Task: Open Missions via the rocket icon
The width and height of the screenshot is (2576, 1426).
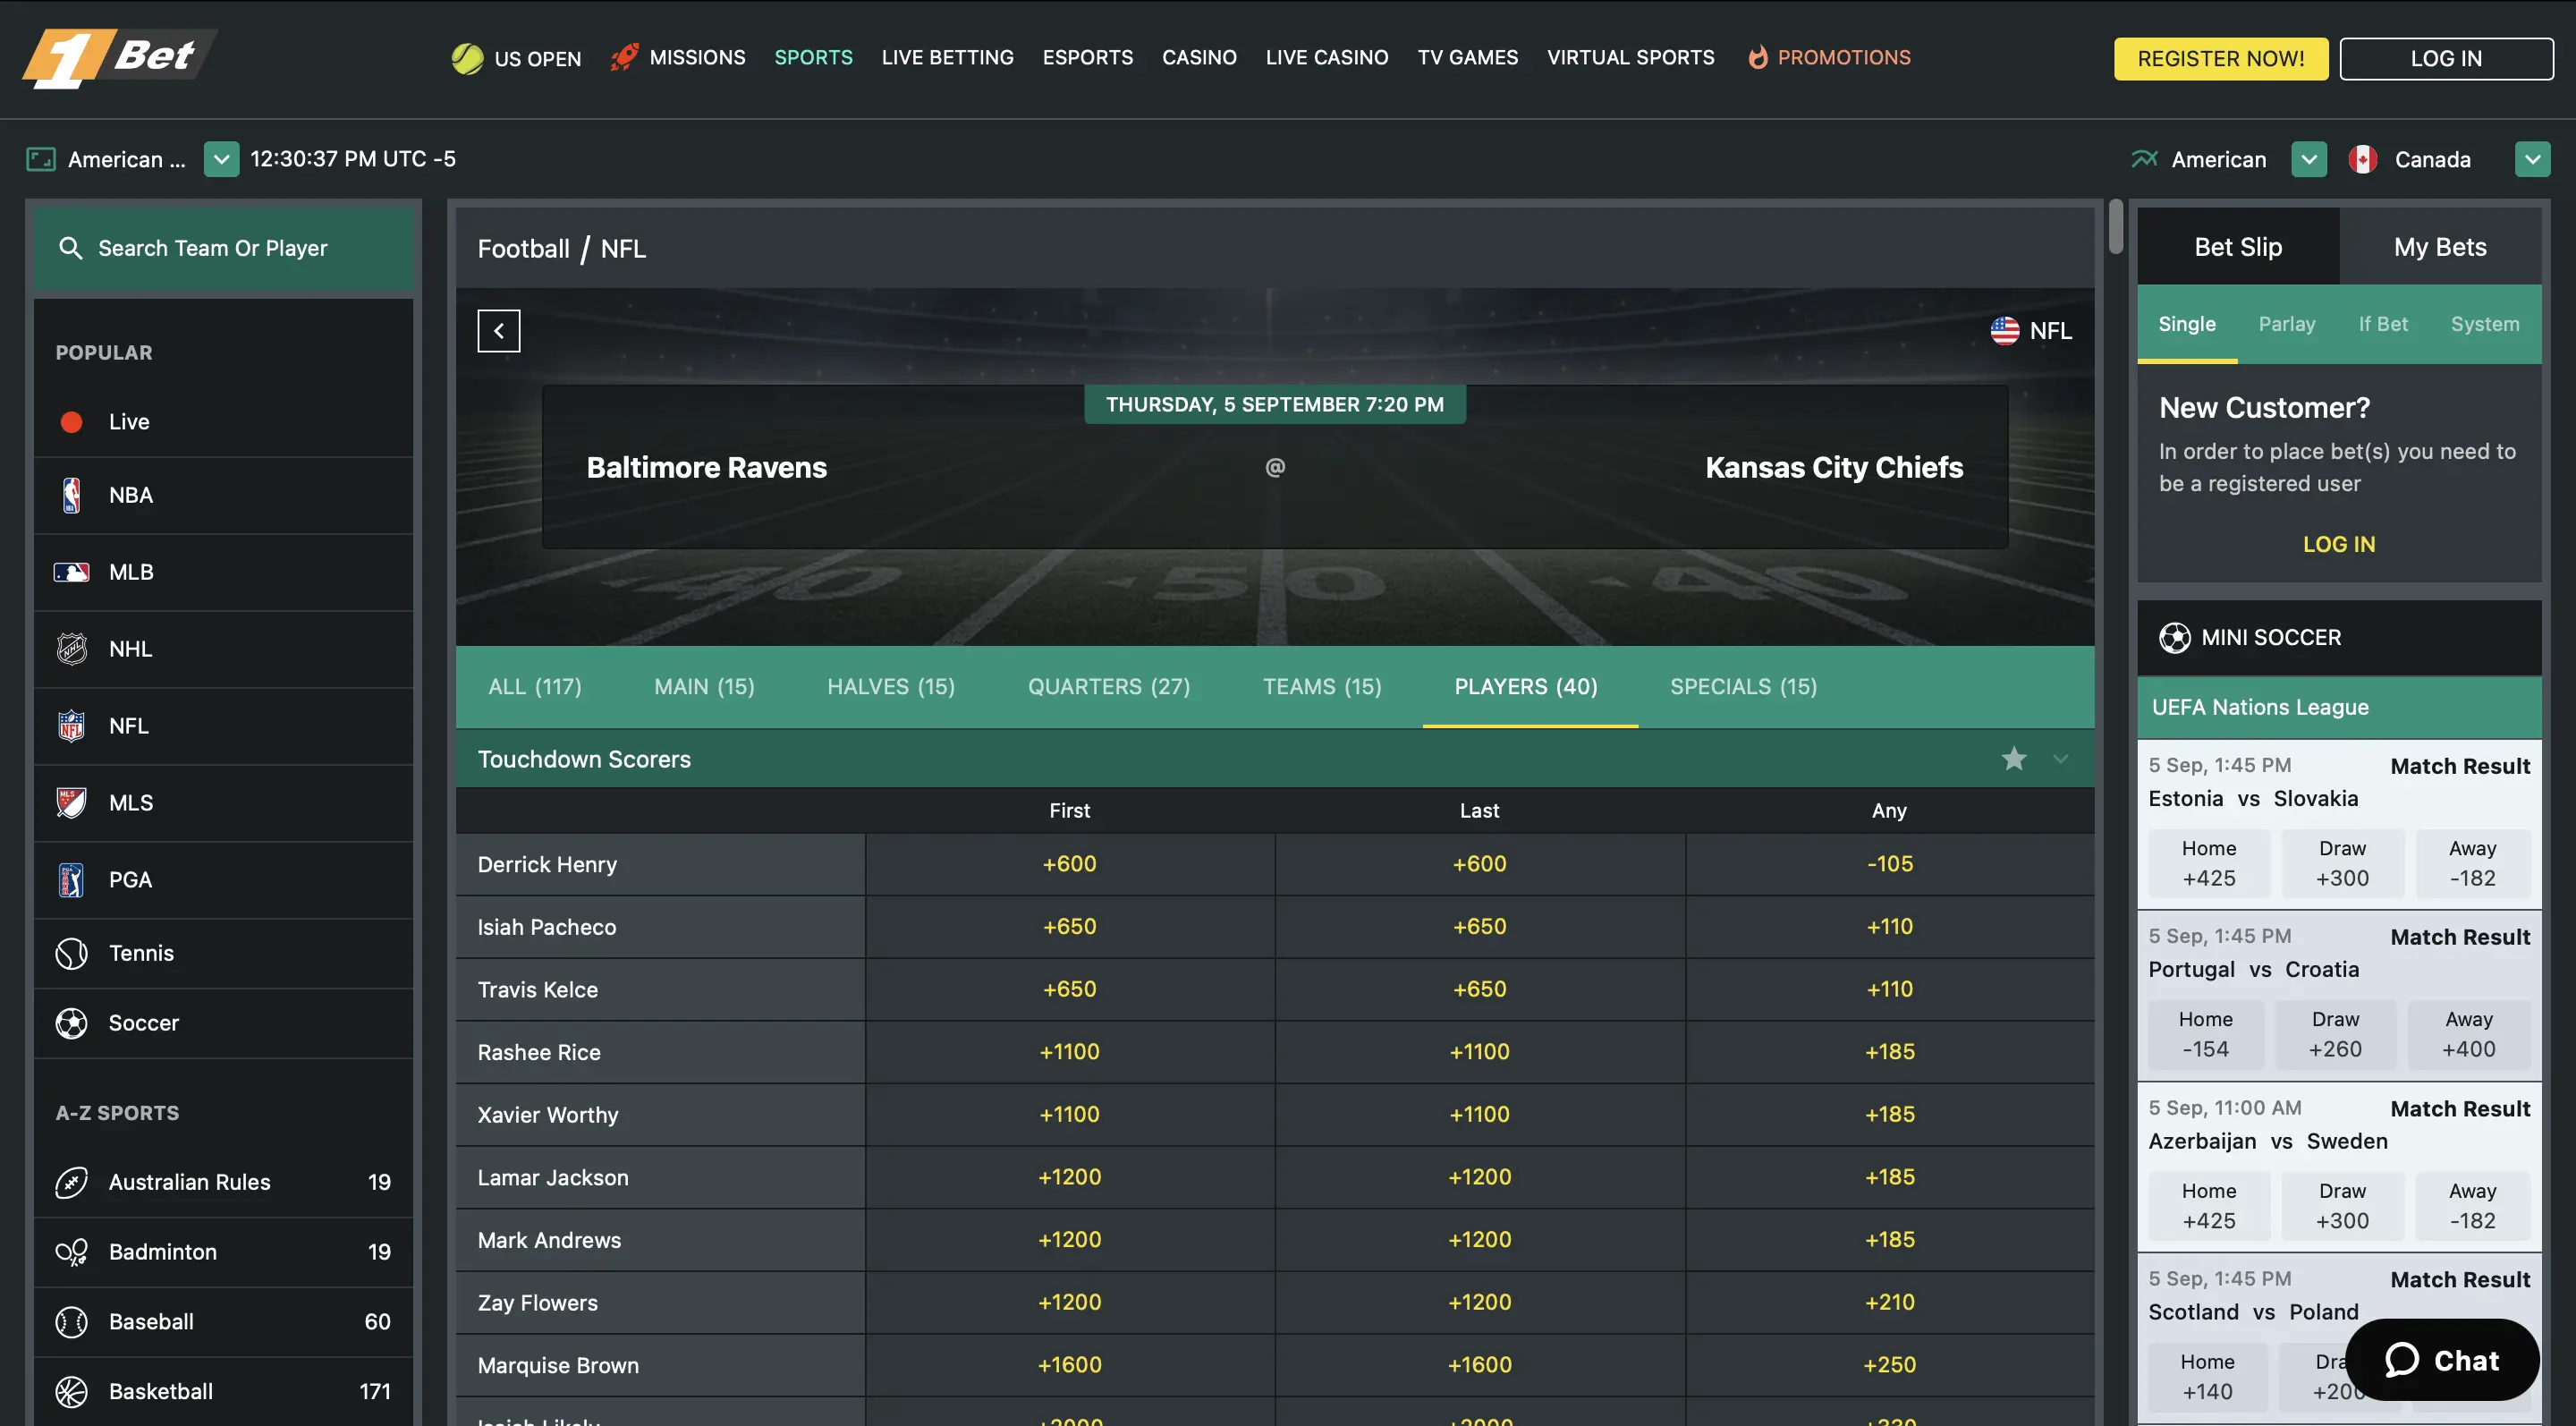Action: [624, 57]
